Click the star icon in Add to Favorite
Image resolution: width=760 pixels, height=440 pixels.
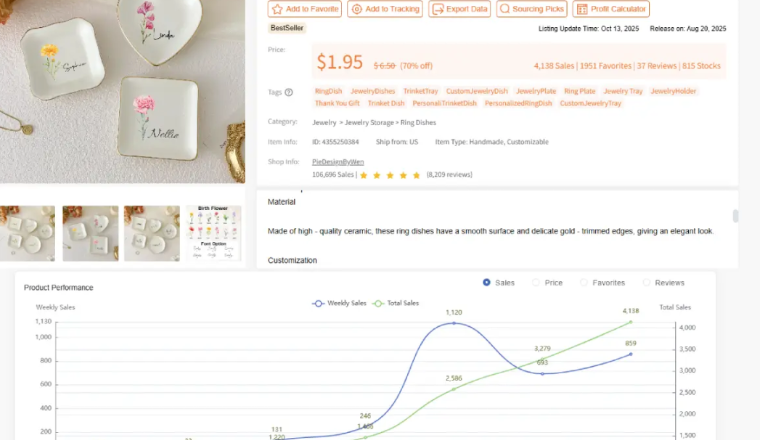[x=277, y=9]
